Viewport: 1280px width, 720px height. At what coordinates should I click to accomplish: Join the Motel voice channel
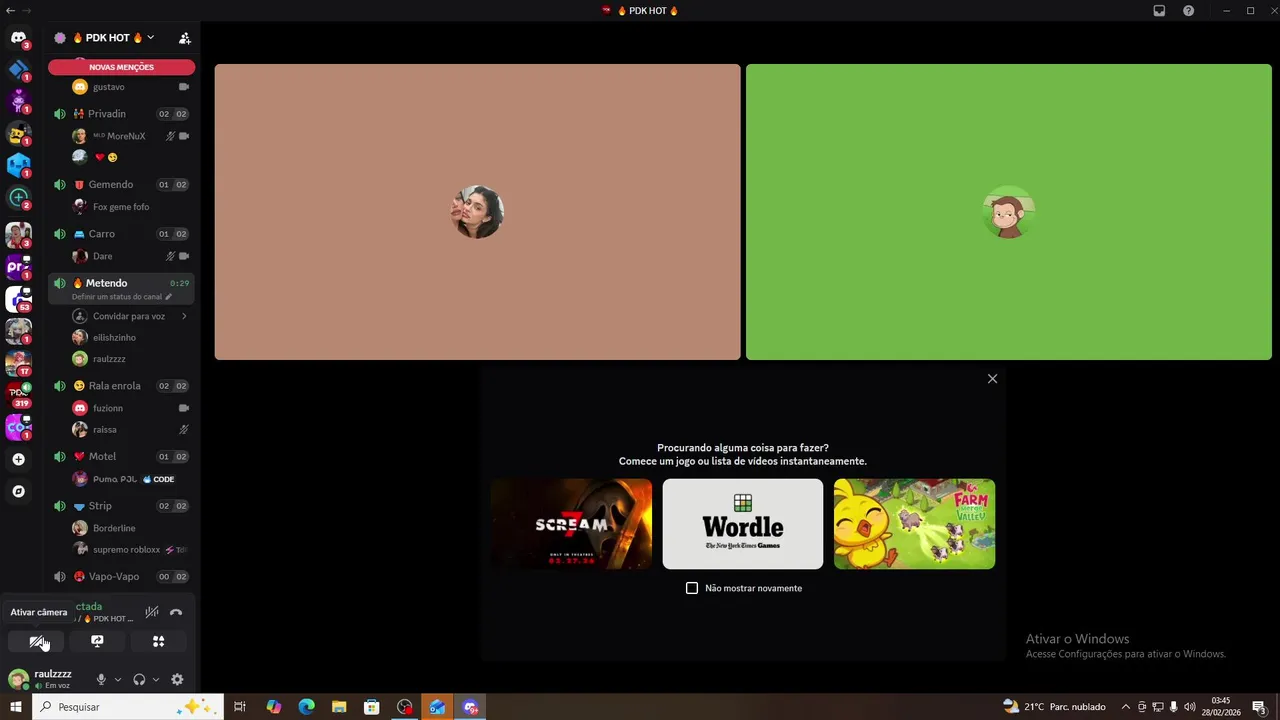[121, 456]
